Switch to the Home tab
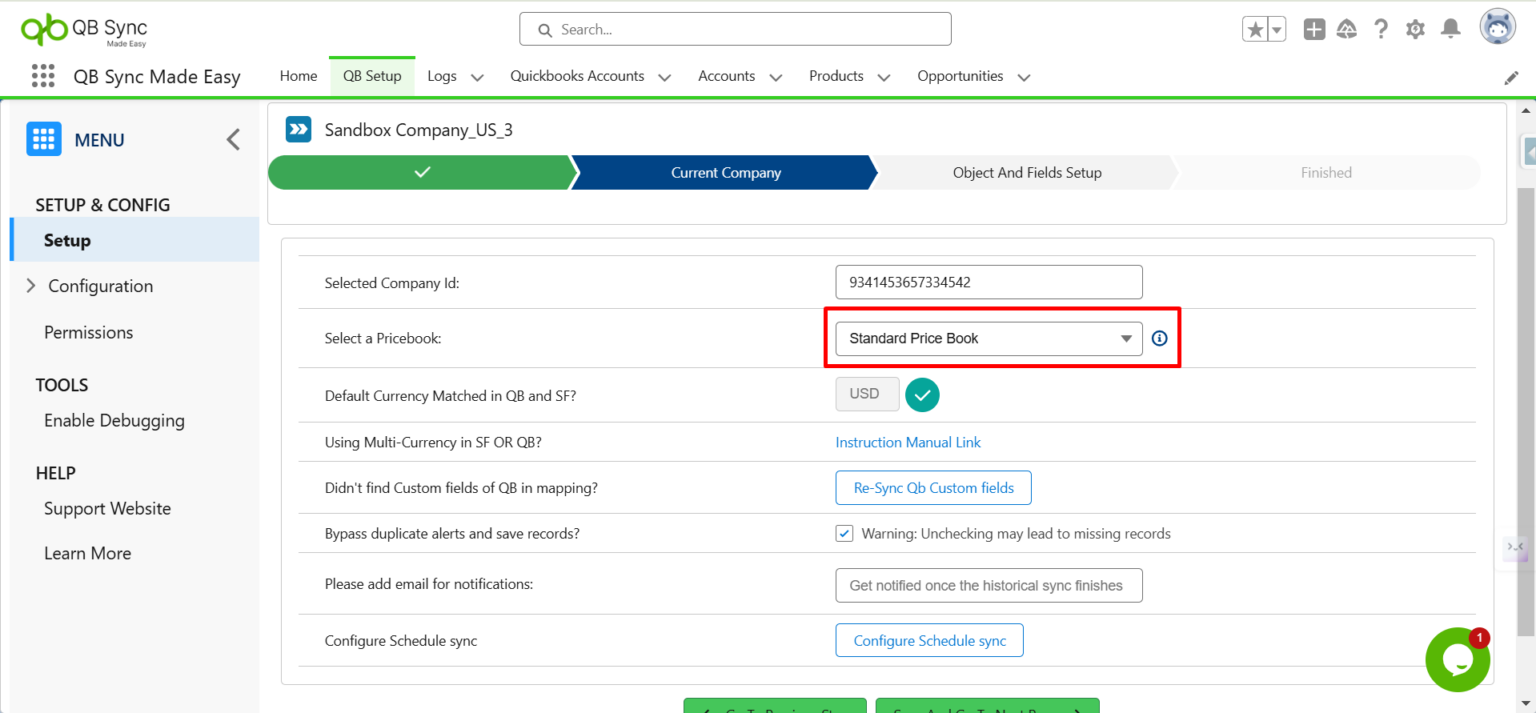The height and width of the screenshot is (713, 1536). [x=298, y=76]
